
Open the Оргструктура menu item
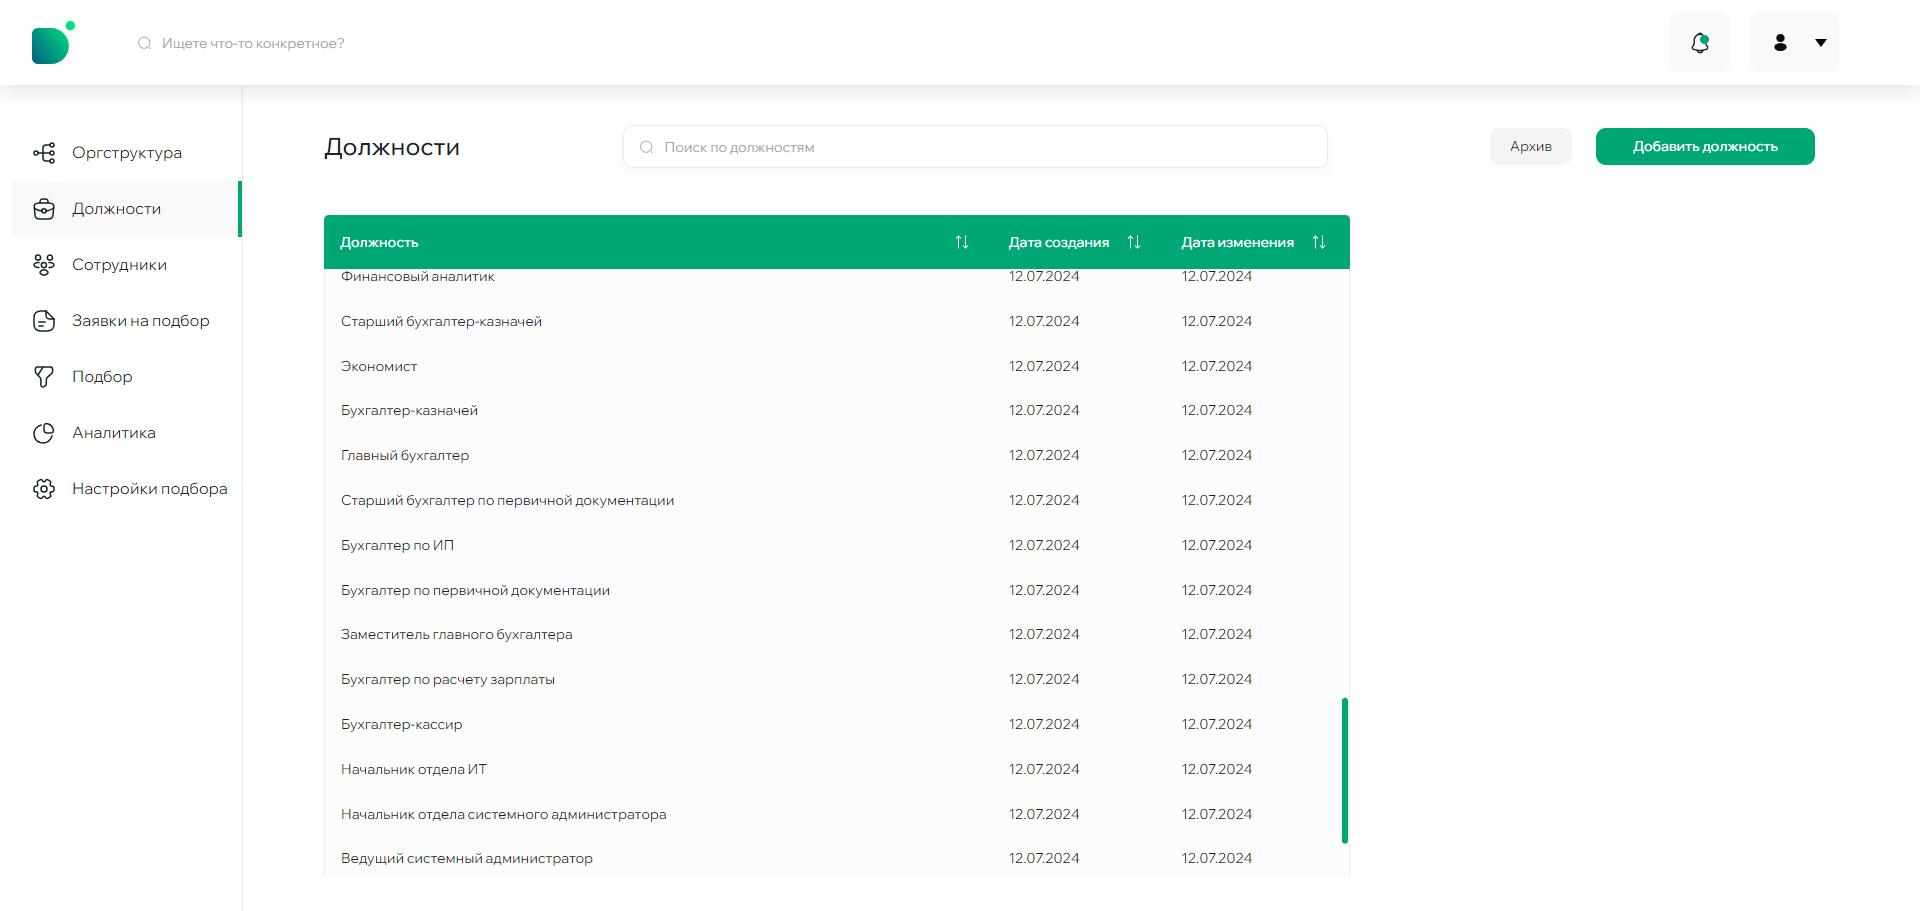click(127, 153)
